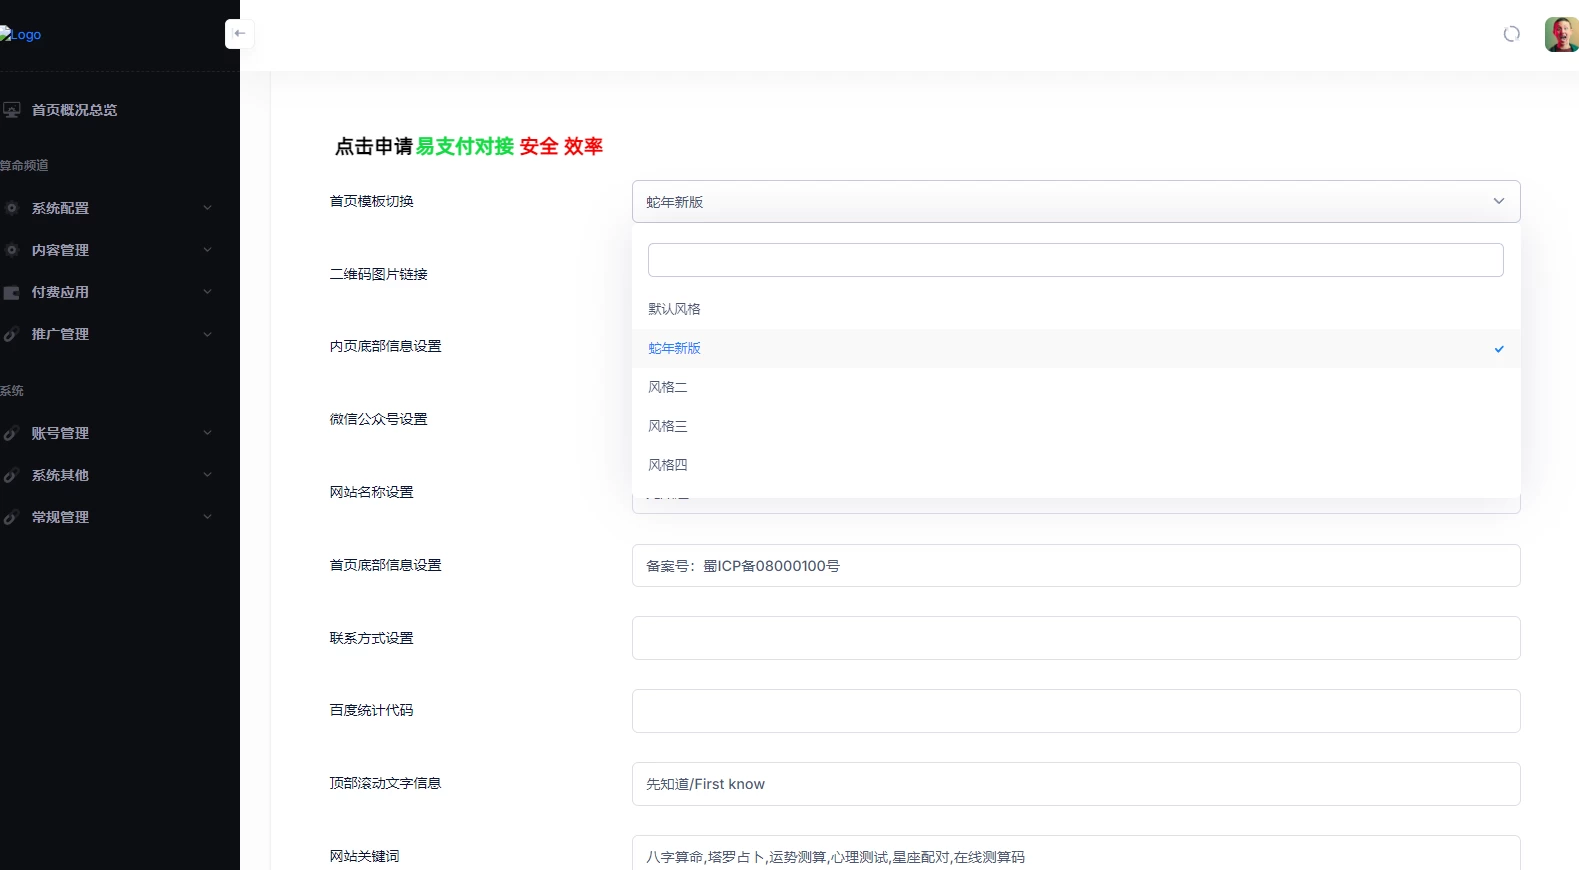Open 常规管理 in the sidebar
Image resolution: width=1579 pixels, height=870 pixels.
tap(60, 517)
